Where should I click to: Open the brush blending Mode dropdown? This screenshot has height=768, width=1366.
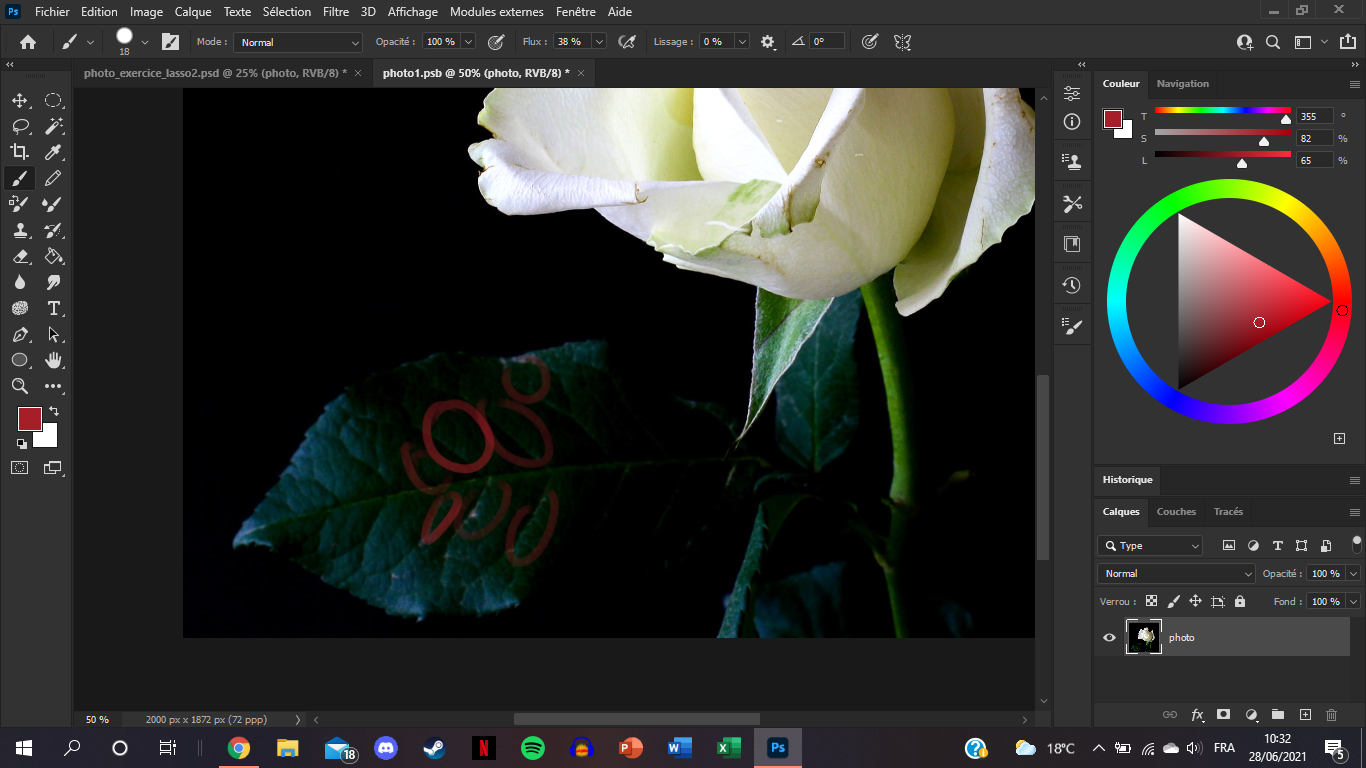298,42
